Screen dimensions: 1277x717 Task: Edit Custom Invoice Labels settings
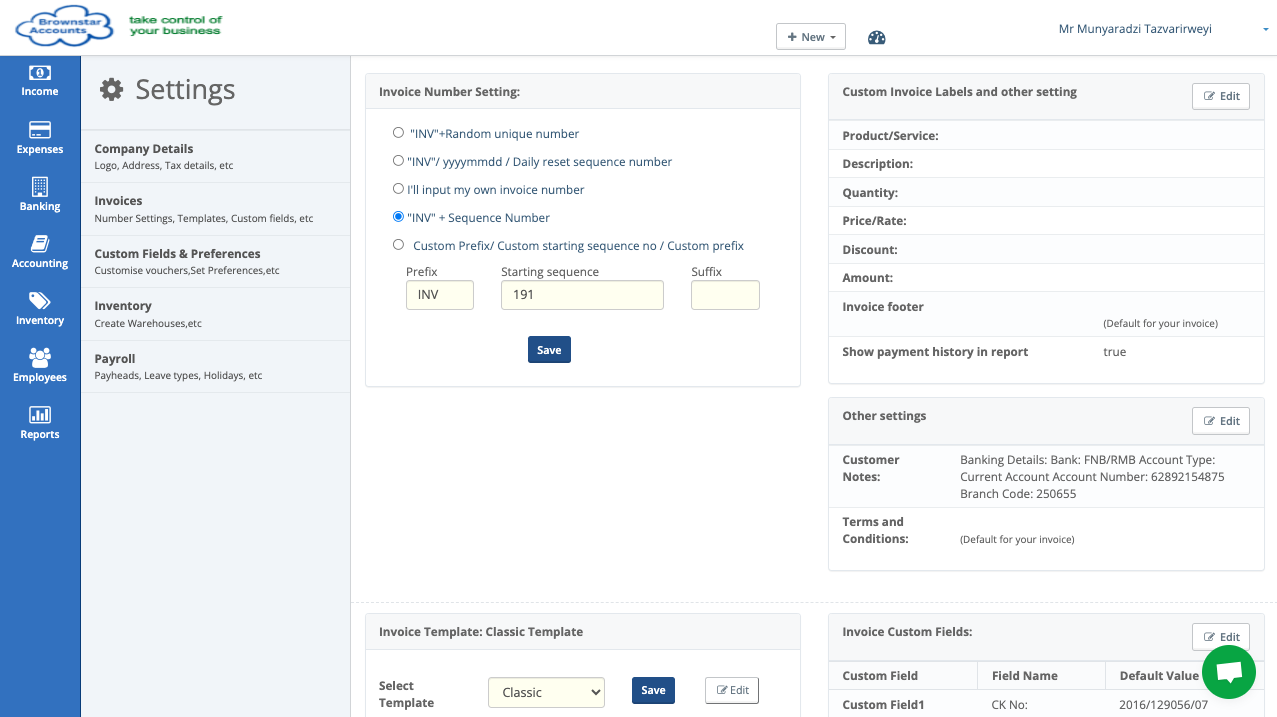(x=1220, y=96)
